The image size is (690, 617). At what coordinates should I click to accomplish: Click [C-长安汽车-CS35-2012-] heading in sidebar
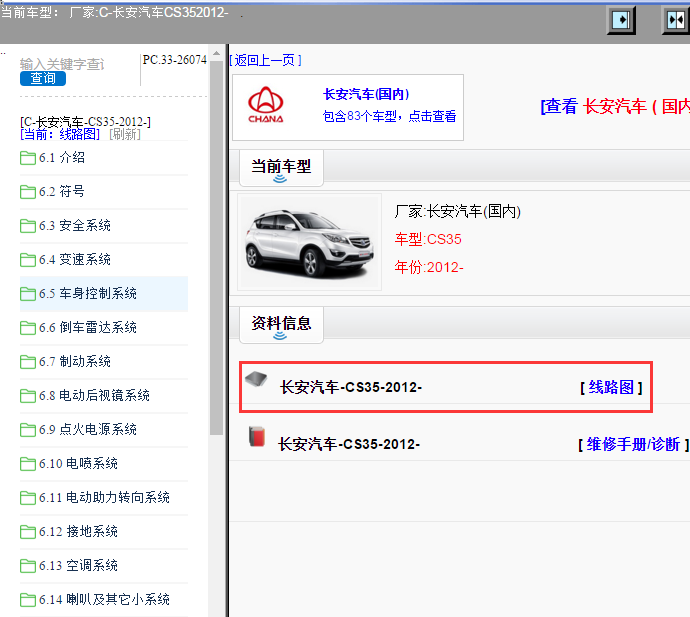85,121
